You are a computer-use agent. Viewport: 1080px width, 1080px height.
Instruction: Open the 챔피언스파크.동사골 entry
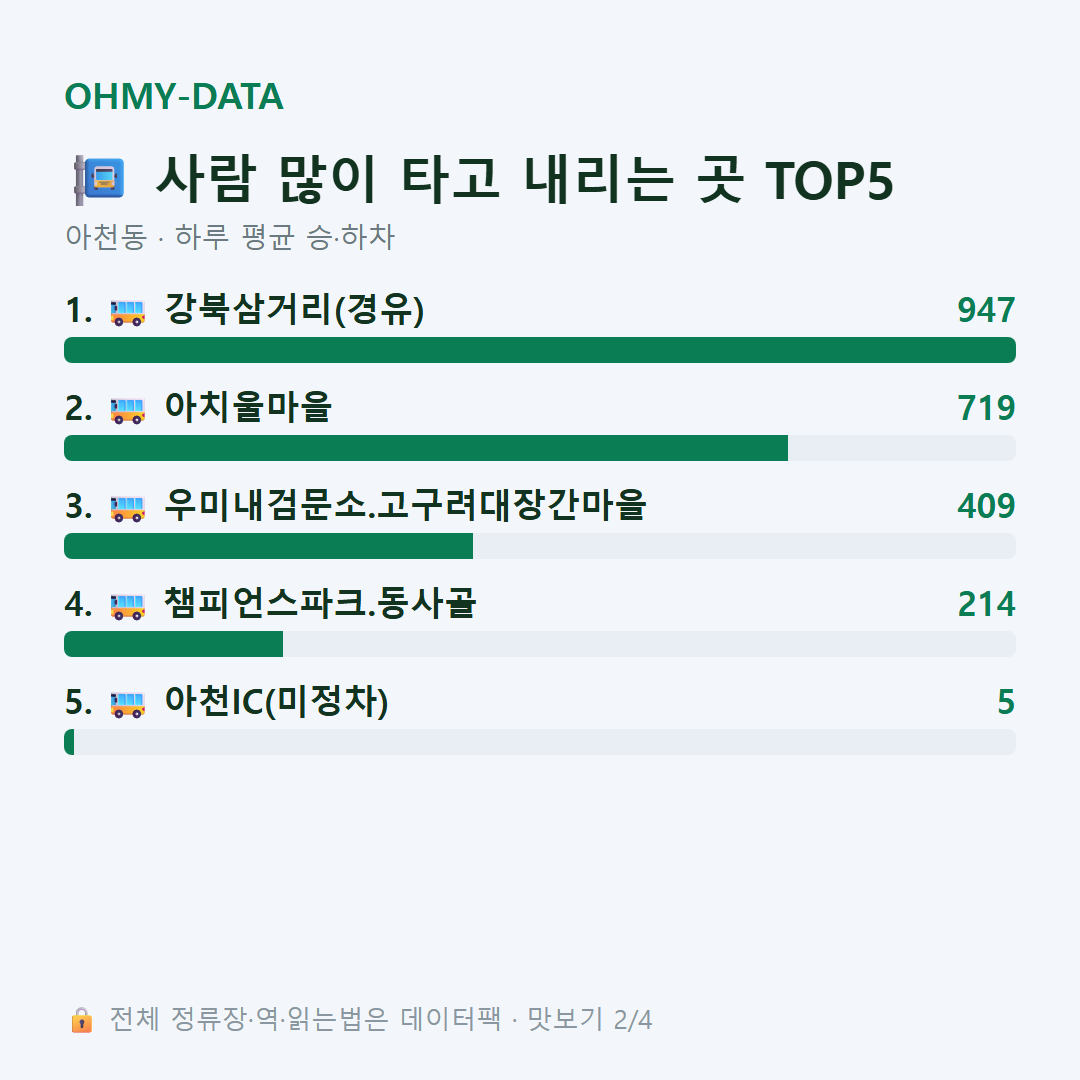(x=320, y=603)
